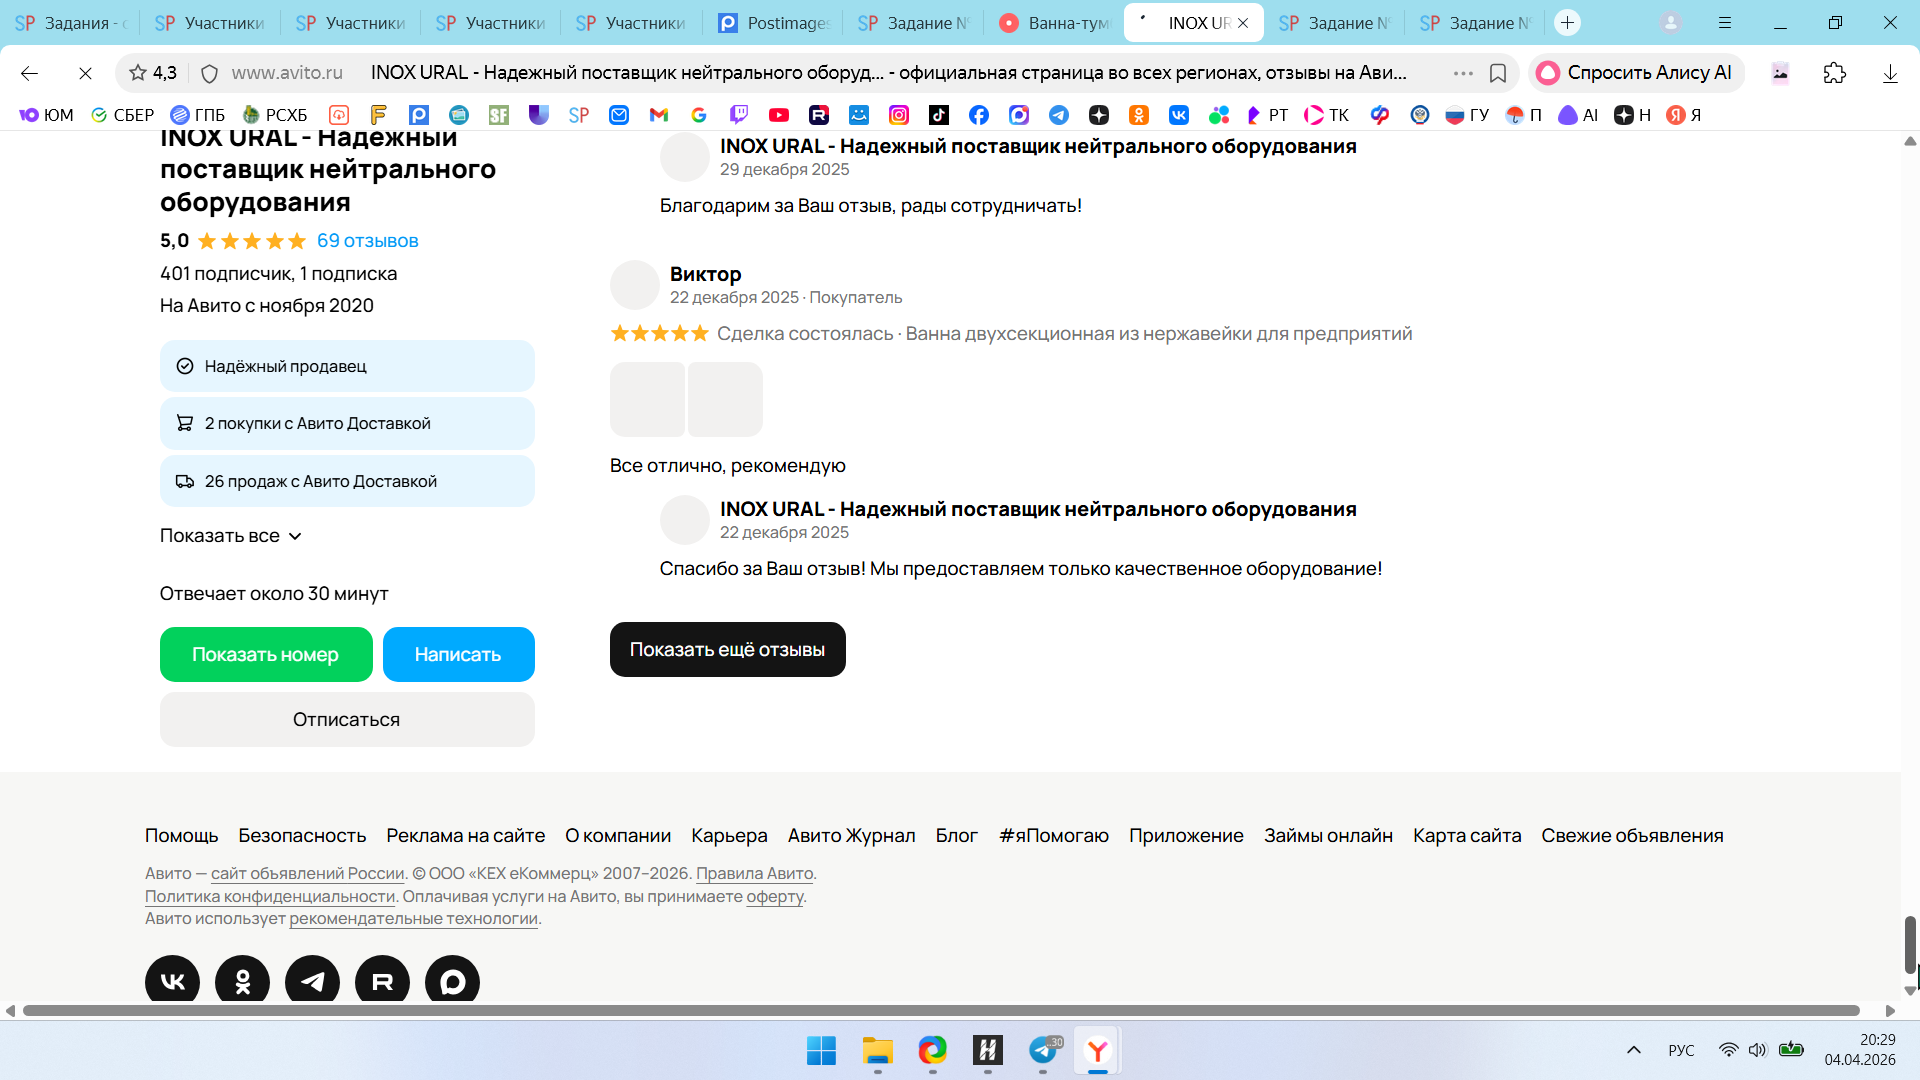Open YouTube bookmark in bookmarks bar
The width and height of the screenshot is (1920, 1080).
[x=779, y=115]
